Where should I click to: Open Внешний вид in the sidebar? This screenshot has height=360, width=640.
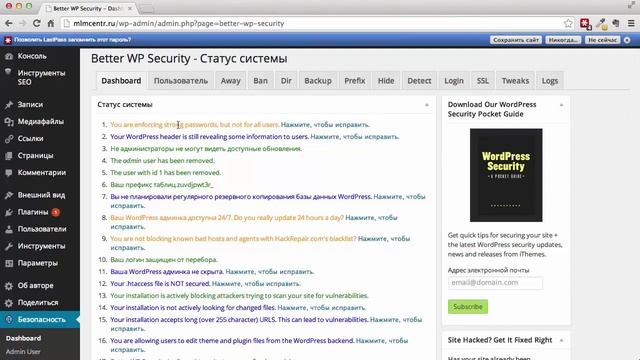click(40, 195)
